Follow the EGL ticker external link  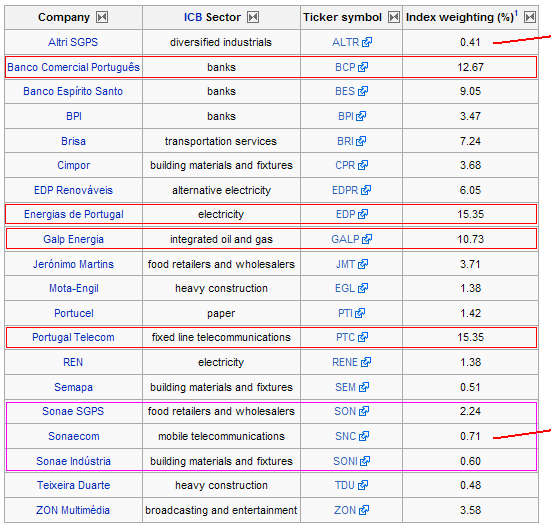pos(352,288)
